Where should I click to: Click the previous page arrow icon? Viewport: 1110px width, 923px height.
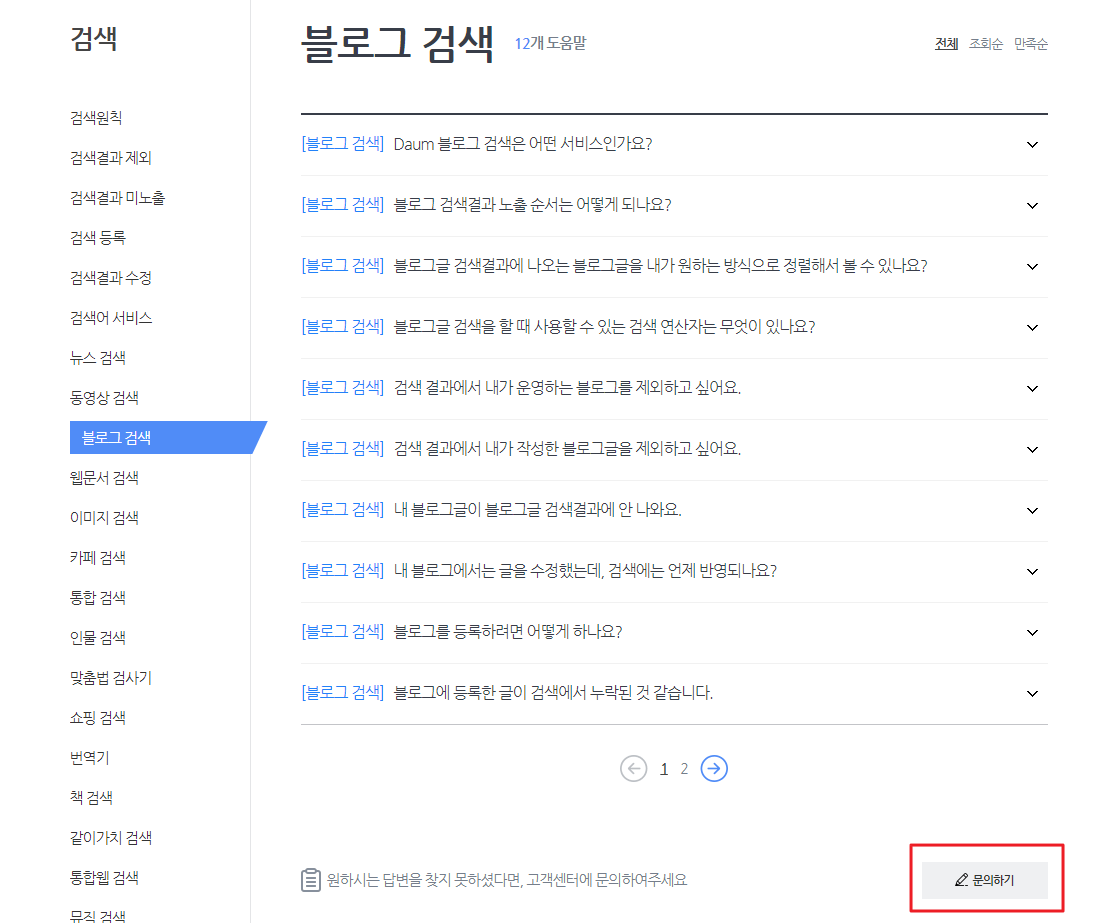634,768
